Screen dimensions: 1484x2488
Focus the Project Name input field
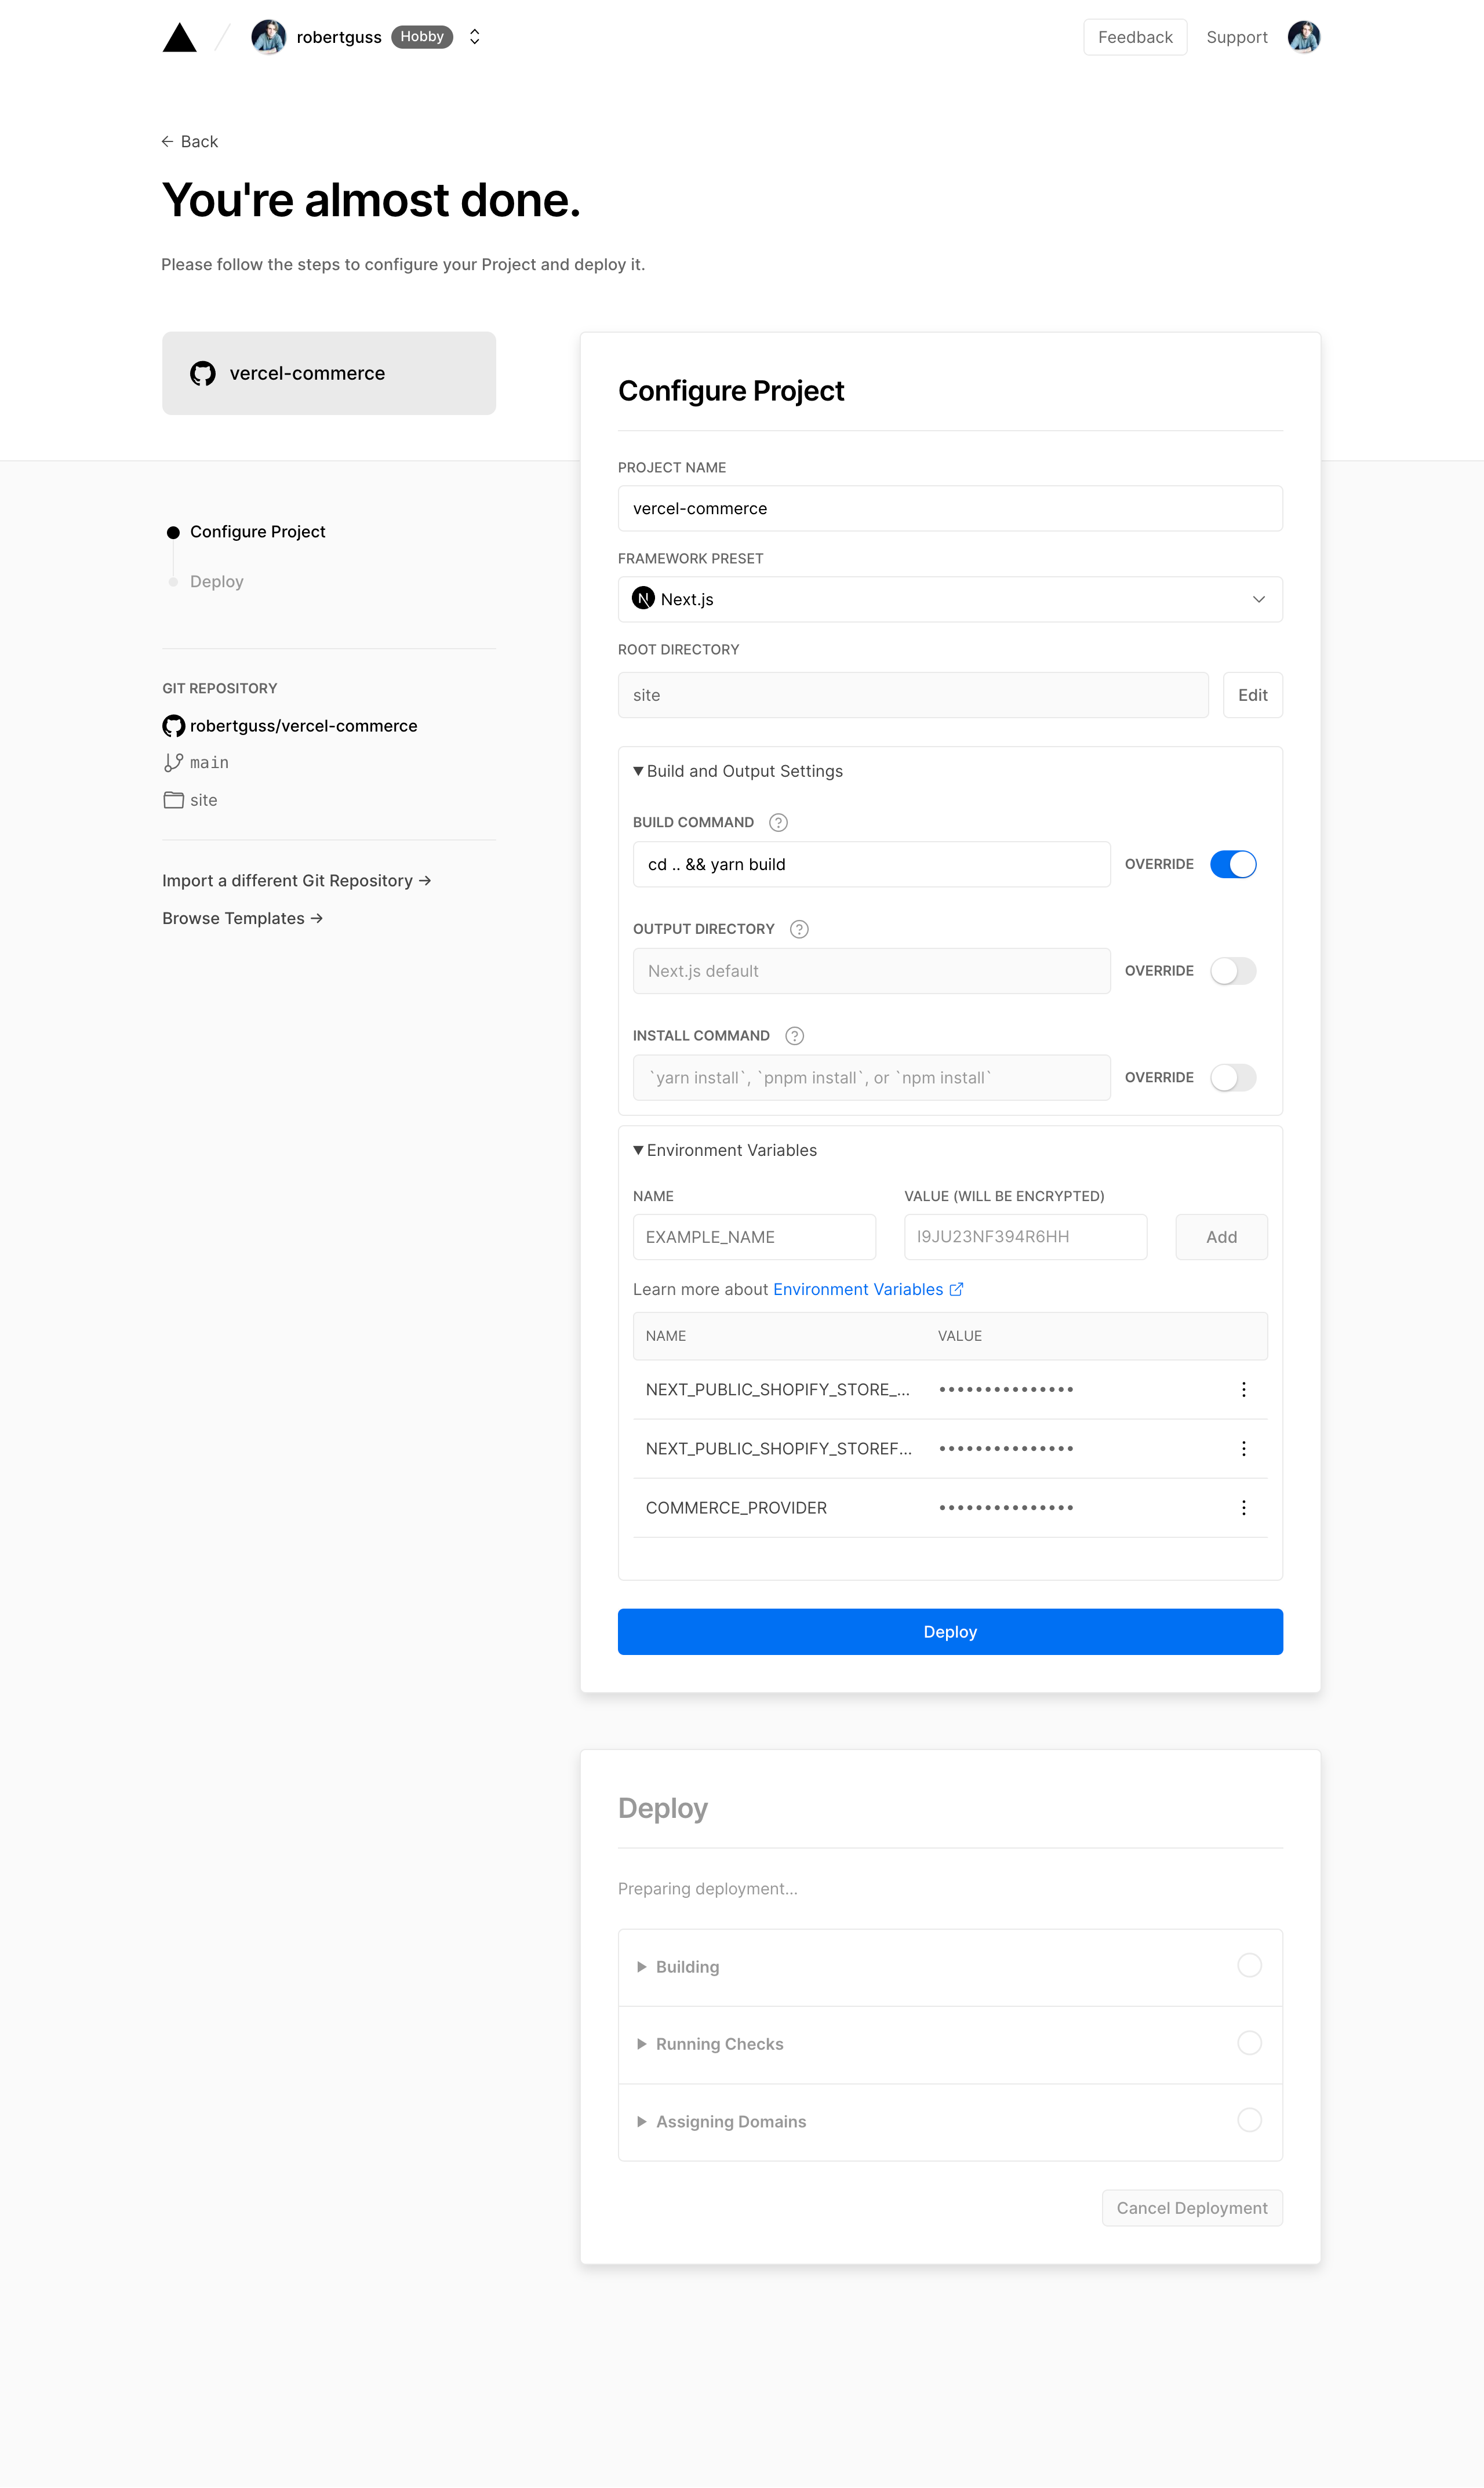tap(950, 509)
